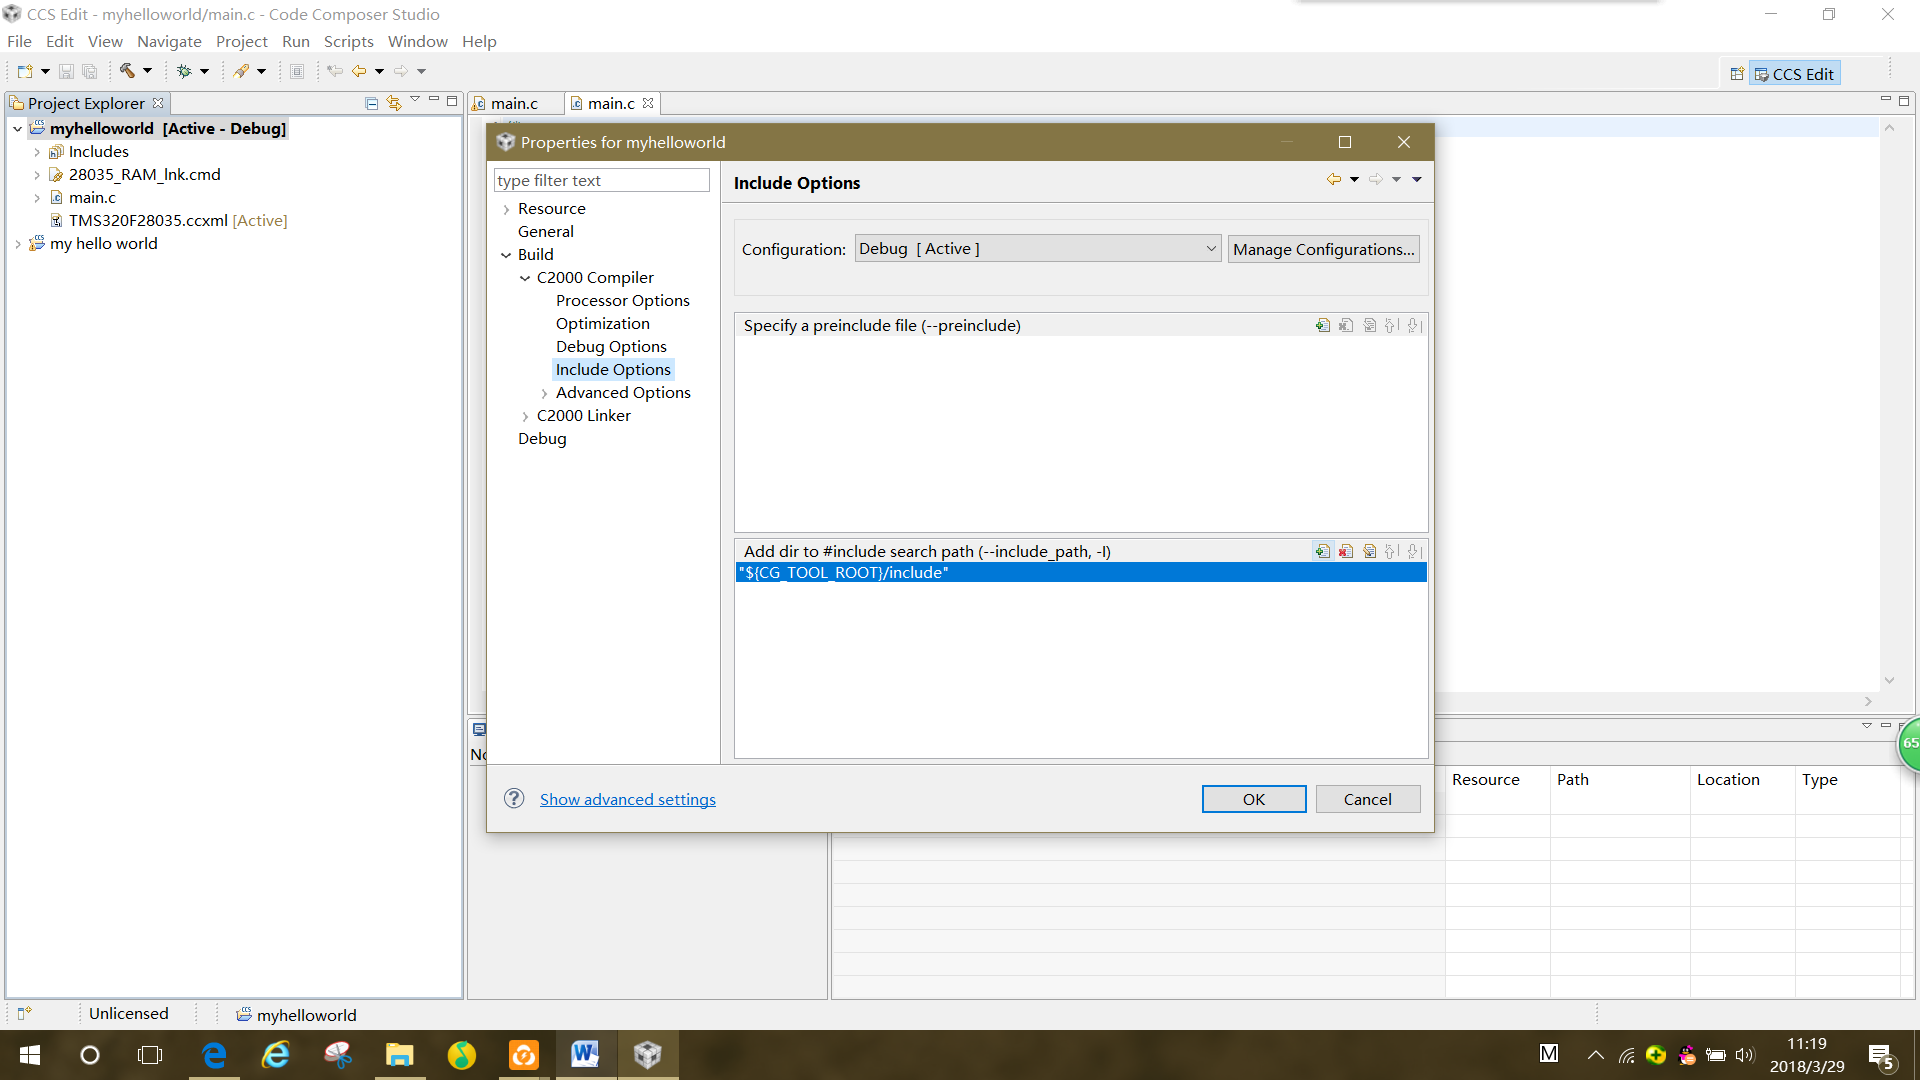Click the highlighted include path entry

(1079, 571)
